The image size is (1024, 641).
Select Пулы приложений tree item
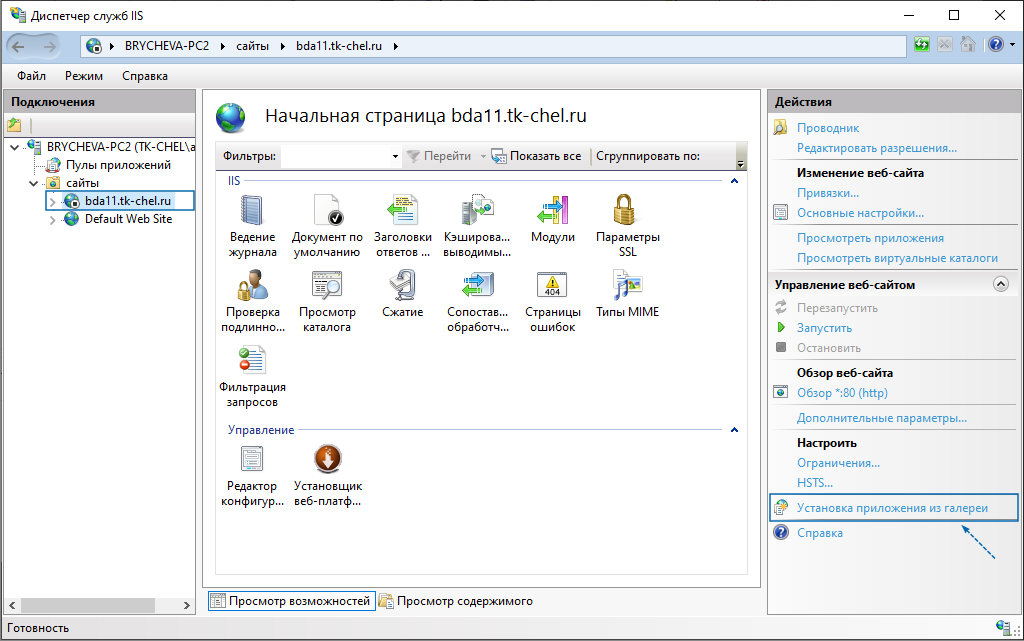coord(118,165)
